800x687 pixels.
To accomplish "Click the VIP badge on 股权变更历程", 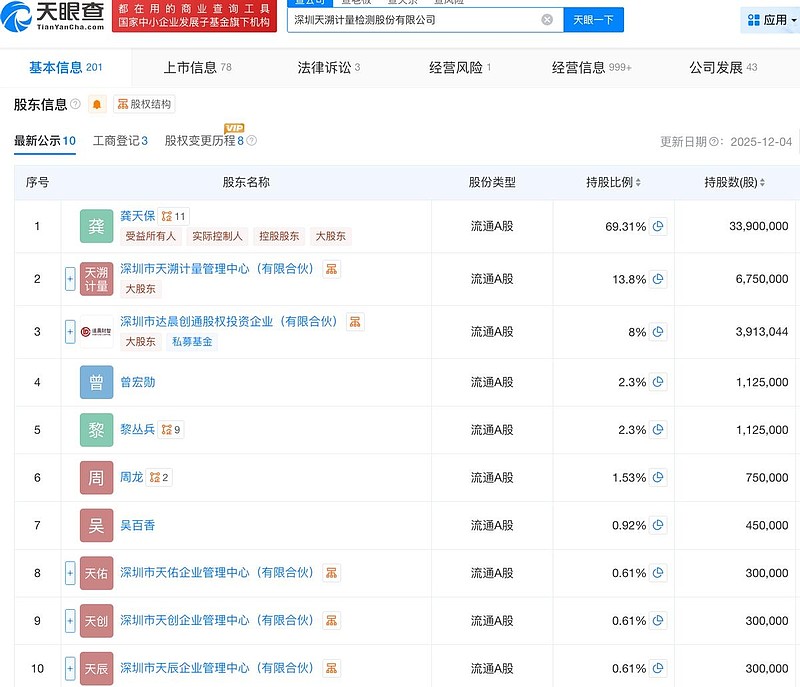I will 232,128.
